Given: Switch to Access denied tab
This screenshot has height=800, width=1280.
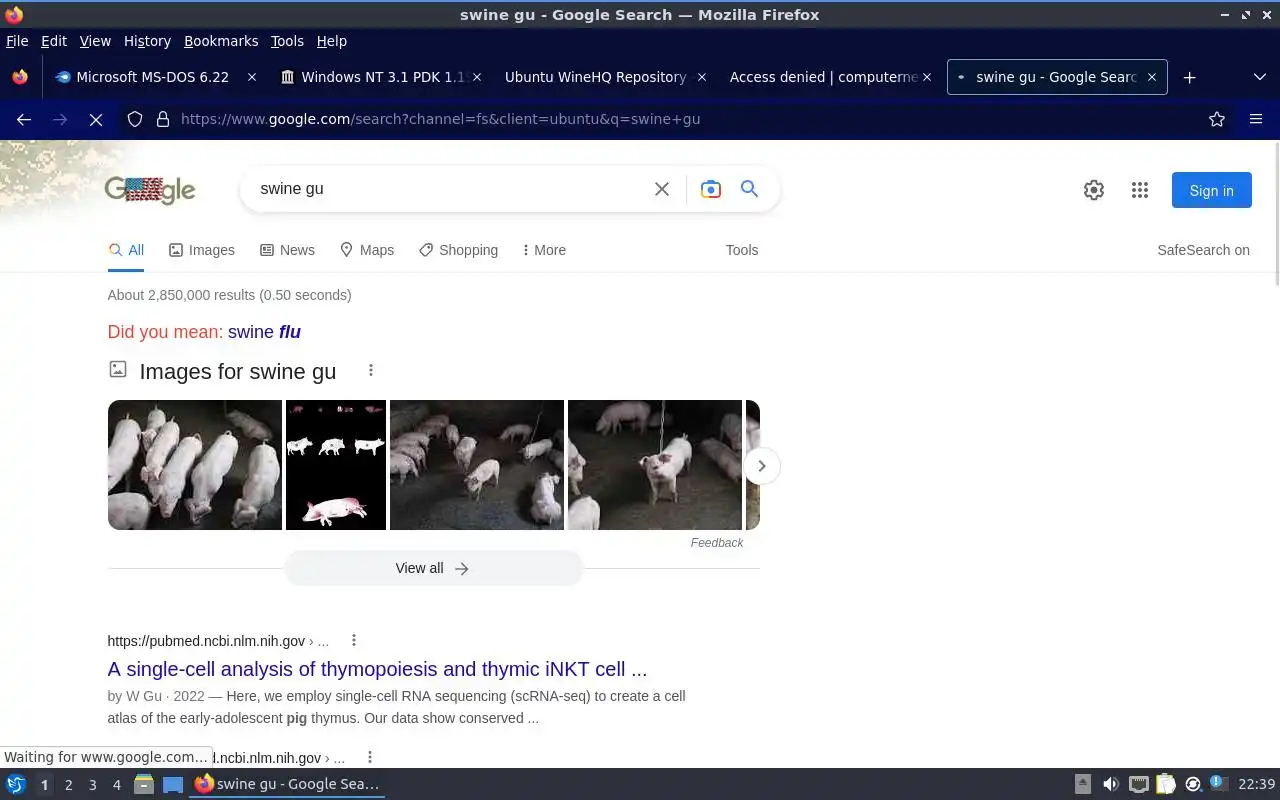Looking at the screenshot, I should tap(831, 77).
